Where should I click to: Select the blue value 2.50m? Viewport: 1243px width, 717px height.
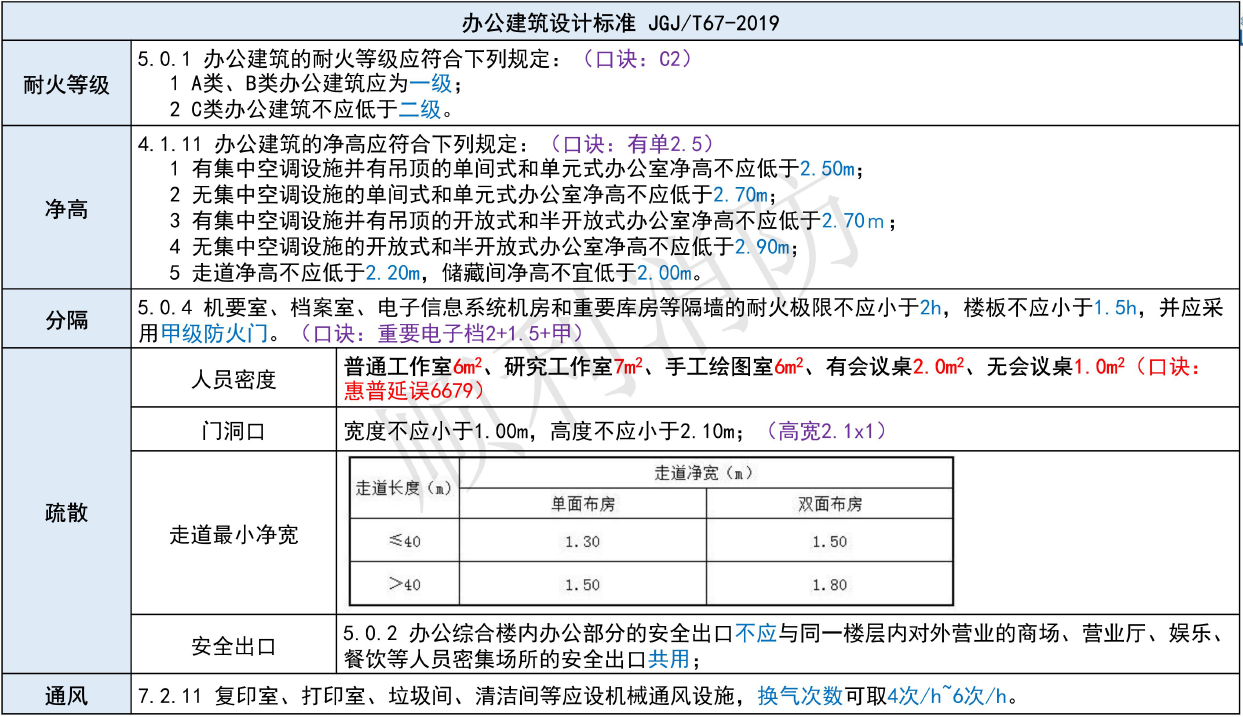(x=828, y=169)
